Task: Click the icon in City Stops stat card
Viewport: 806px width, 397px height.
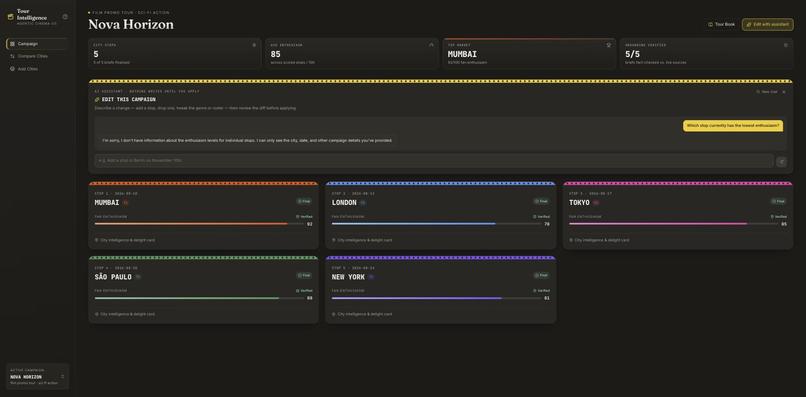Action: point(254,45)
